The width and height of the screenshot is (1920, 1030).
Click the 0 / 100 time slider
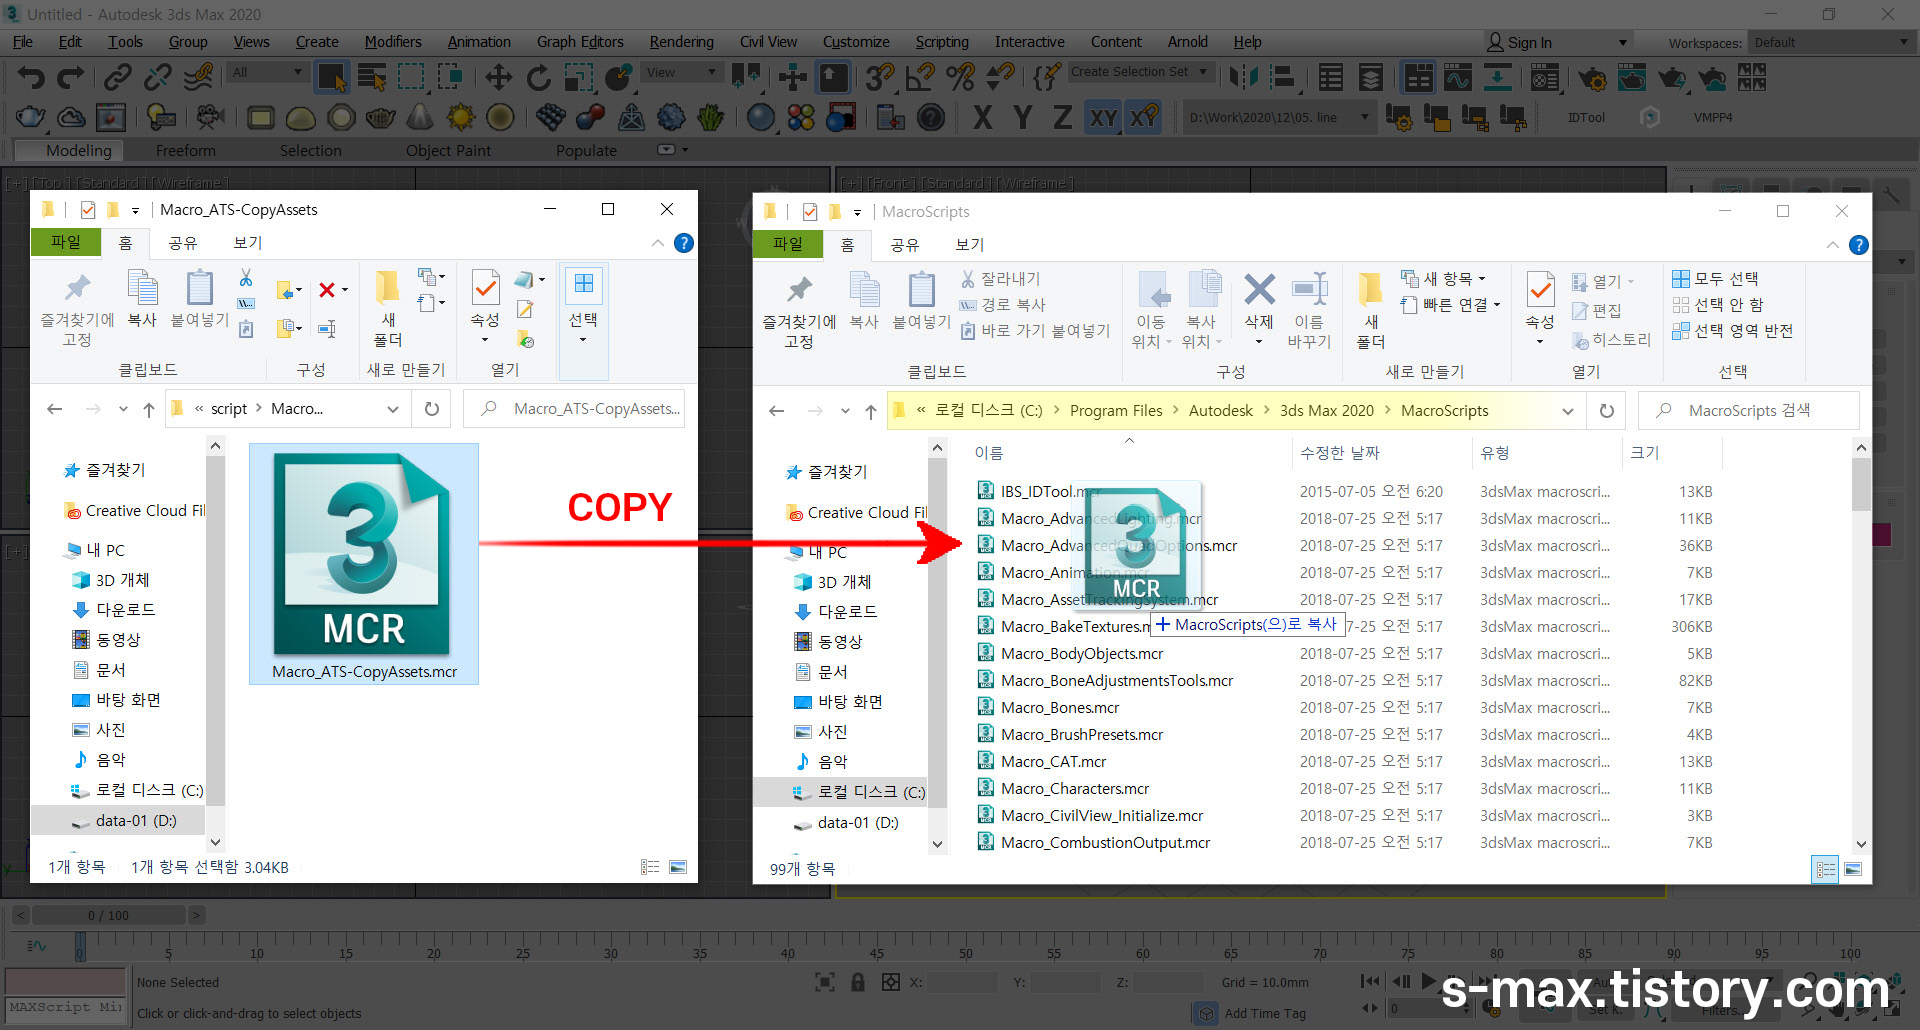pyautogui.click(x=108, y=915)
